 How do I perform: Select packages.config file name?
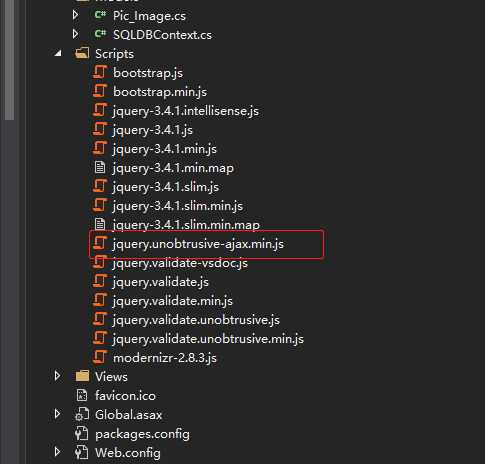pos(142,434)
